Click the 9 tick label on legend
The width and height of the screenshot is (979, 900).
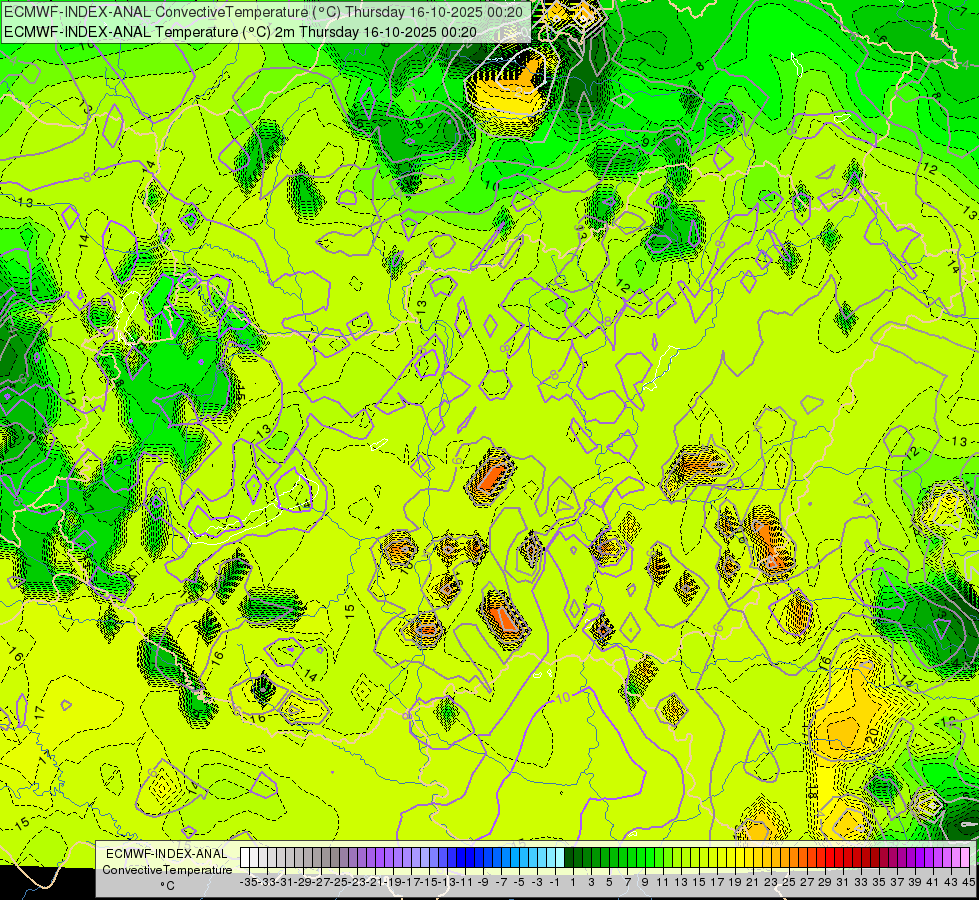pos(645,882)
